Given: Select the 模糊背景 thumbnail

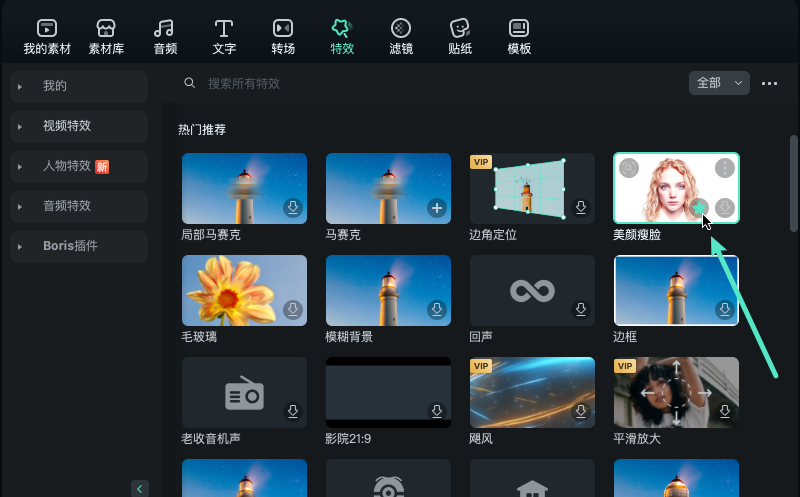Looking at the screenshot, I should 388,290.
